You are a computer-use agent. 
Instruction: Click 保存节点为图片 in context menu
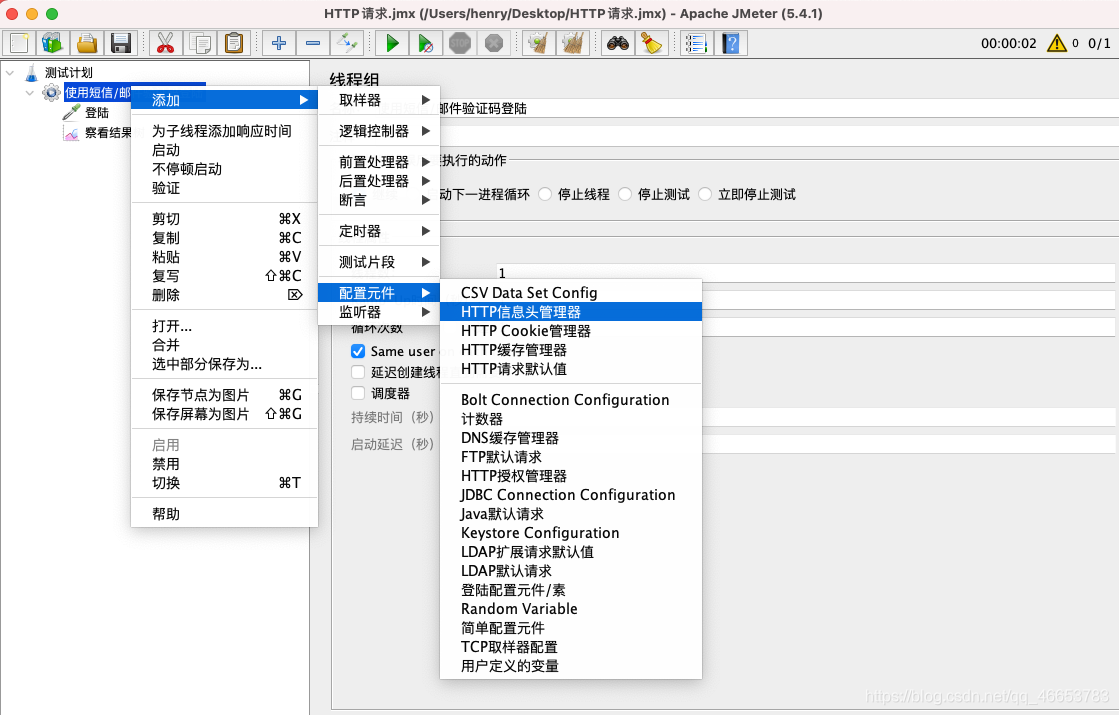point(224,395)
